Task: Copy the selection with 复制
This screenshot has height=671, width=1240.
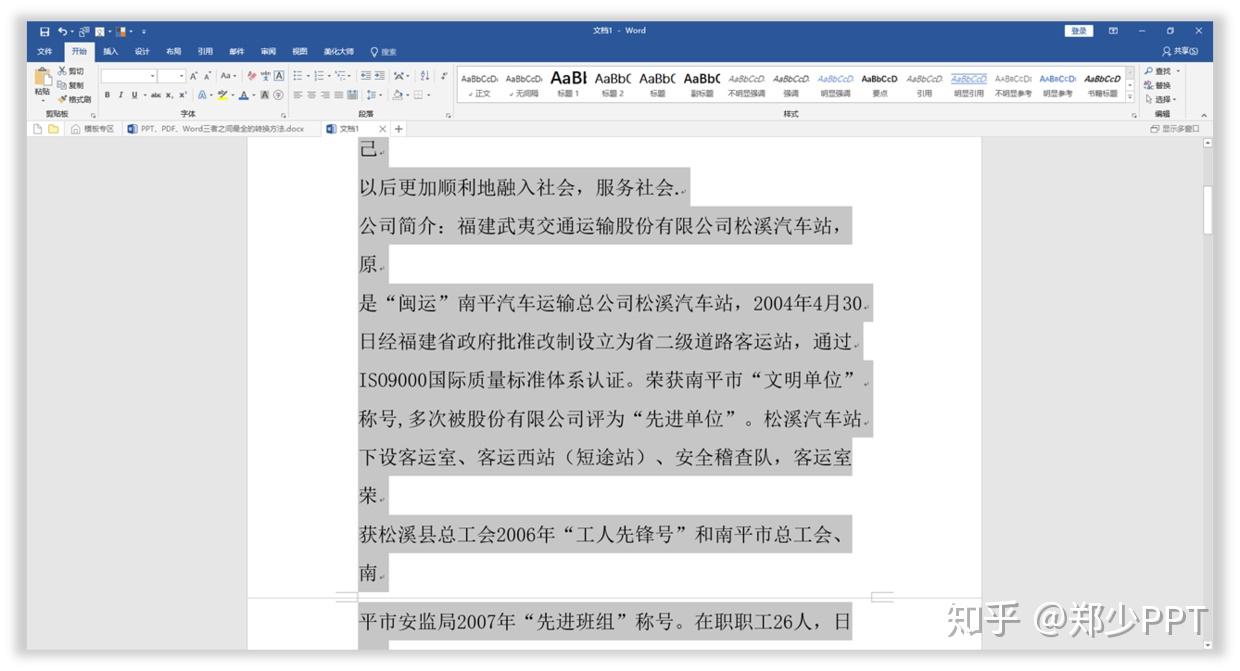Action: coord(70,85)
